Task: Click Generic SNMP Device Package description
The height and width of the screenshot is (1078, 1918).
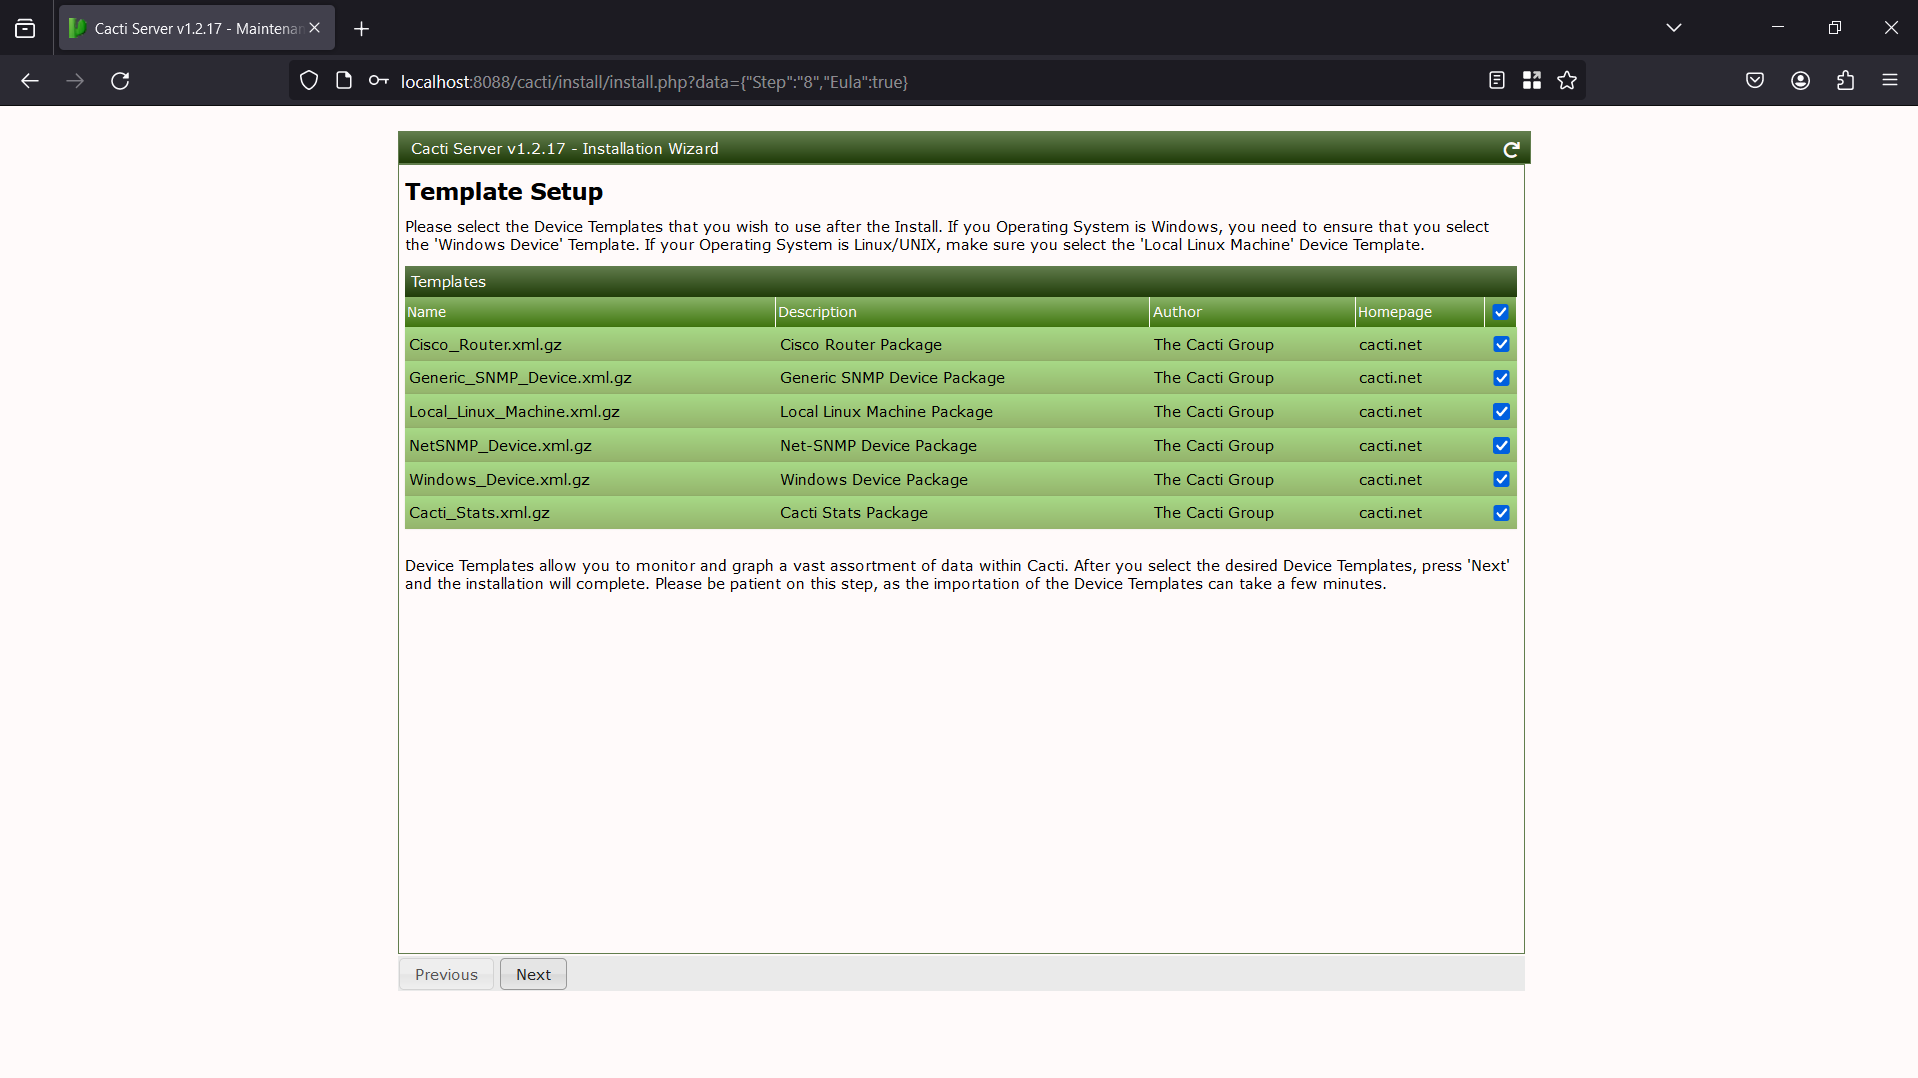Action: pos(892,378)
